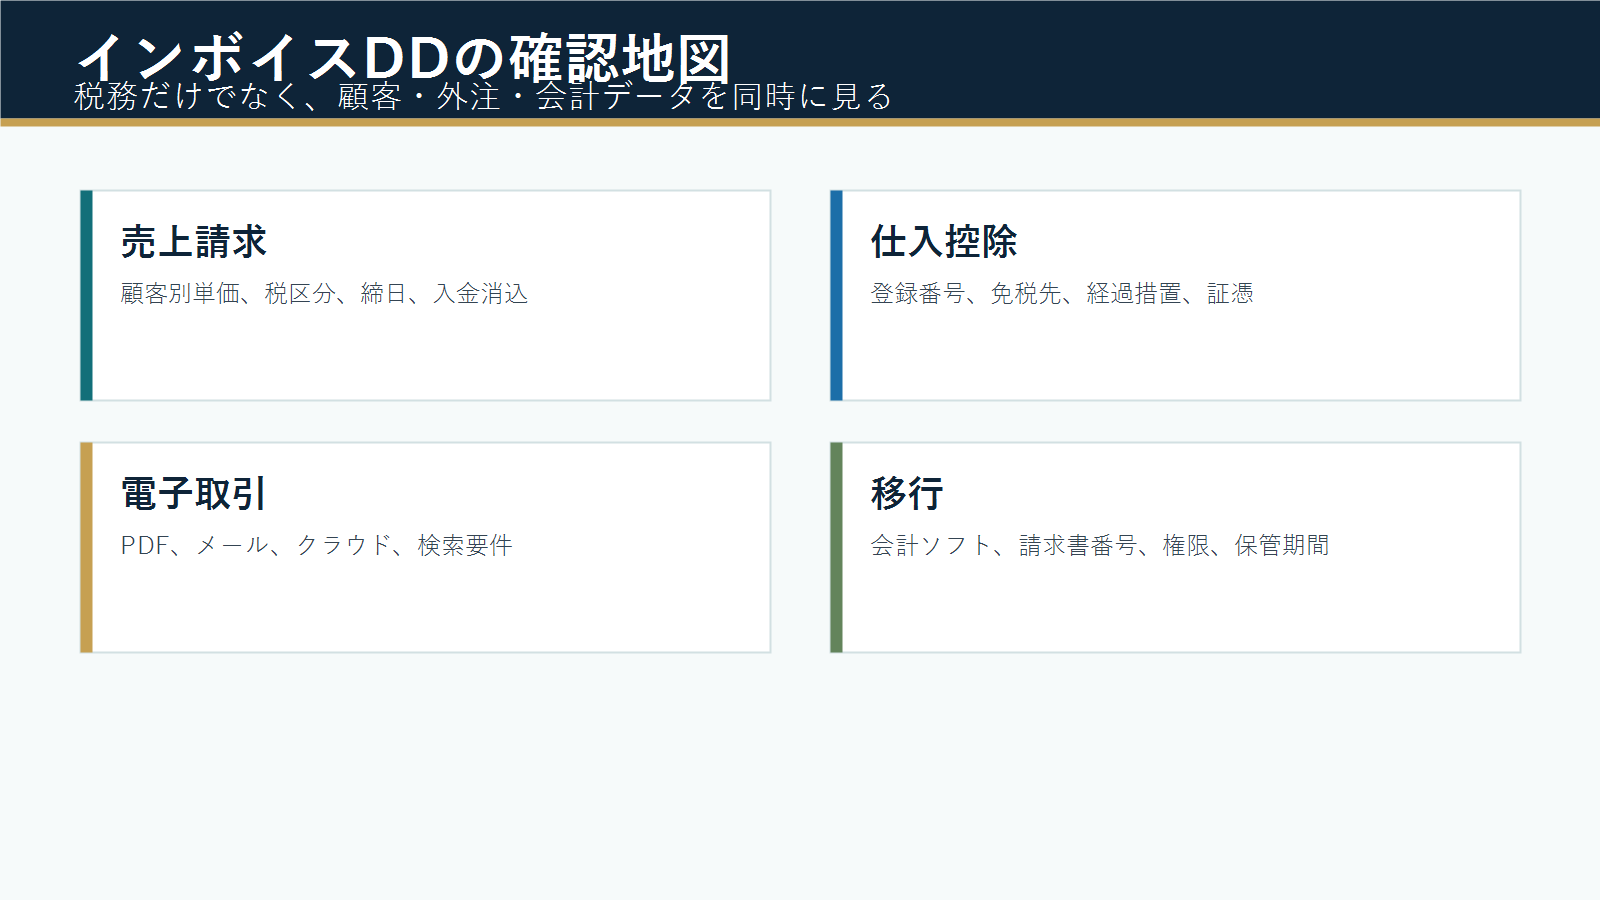Click the 電子取引 card heading
Screen dimensions: 1600x900
coord(194,494)
